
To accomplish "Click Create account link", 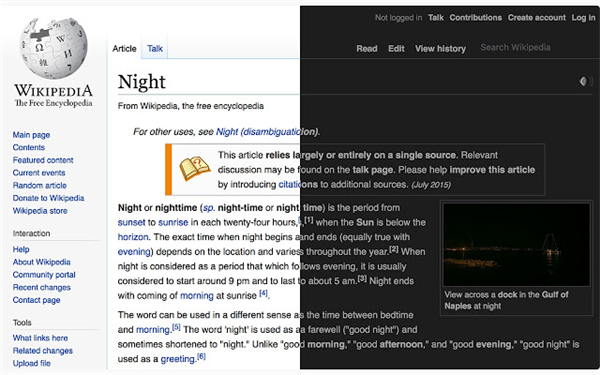I will pyautogui.click(x=536, y=18).
